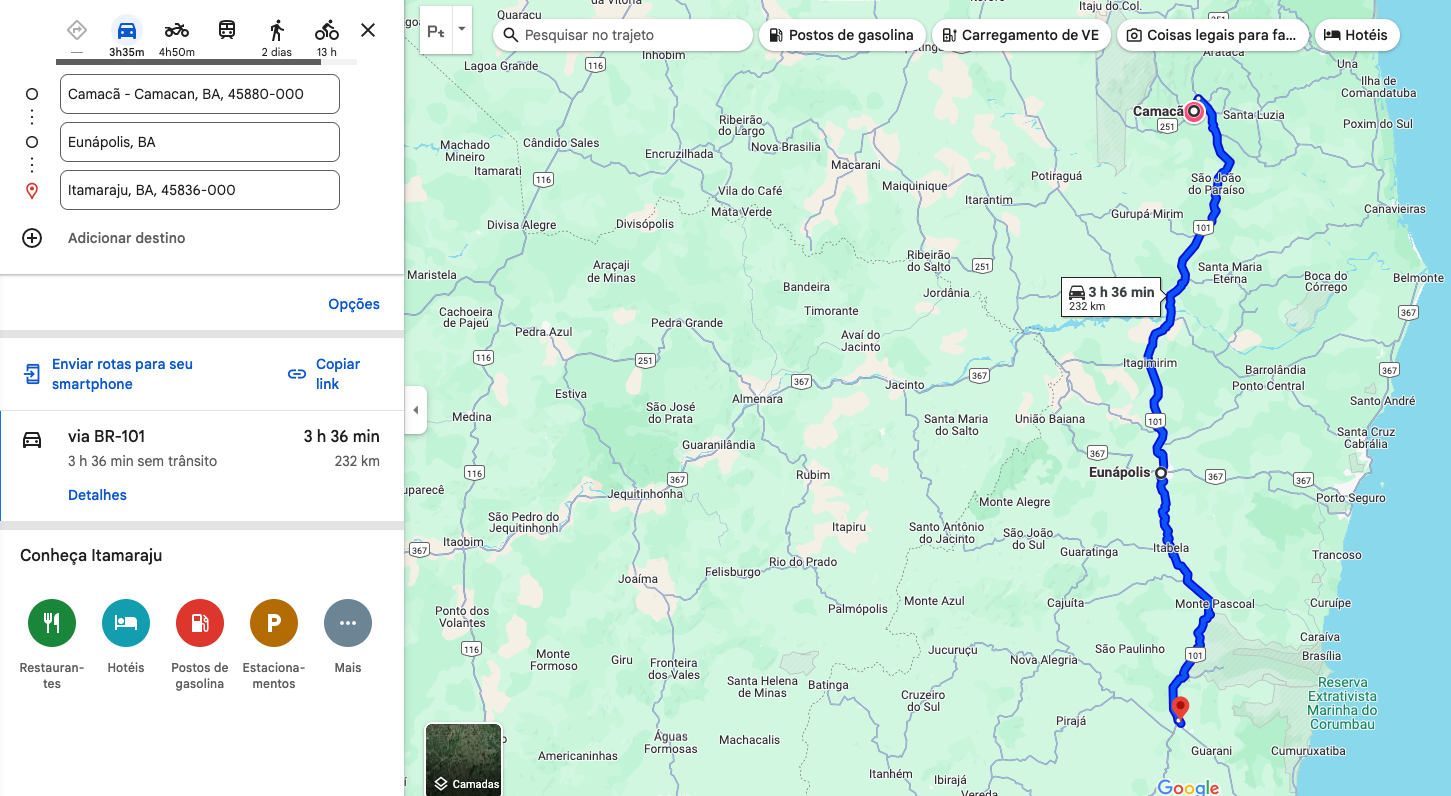Pick the cycling travel mode
This screenshot has height=796, width=1451.
pyautogui.click(x=327, y=30)
